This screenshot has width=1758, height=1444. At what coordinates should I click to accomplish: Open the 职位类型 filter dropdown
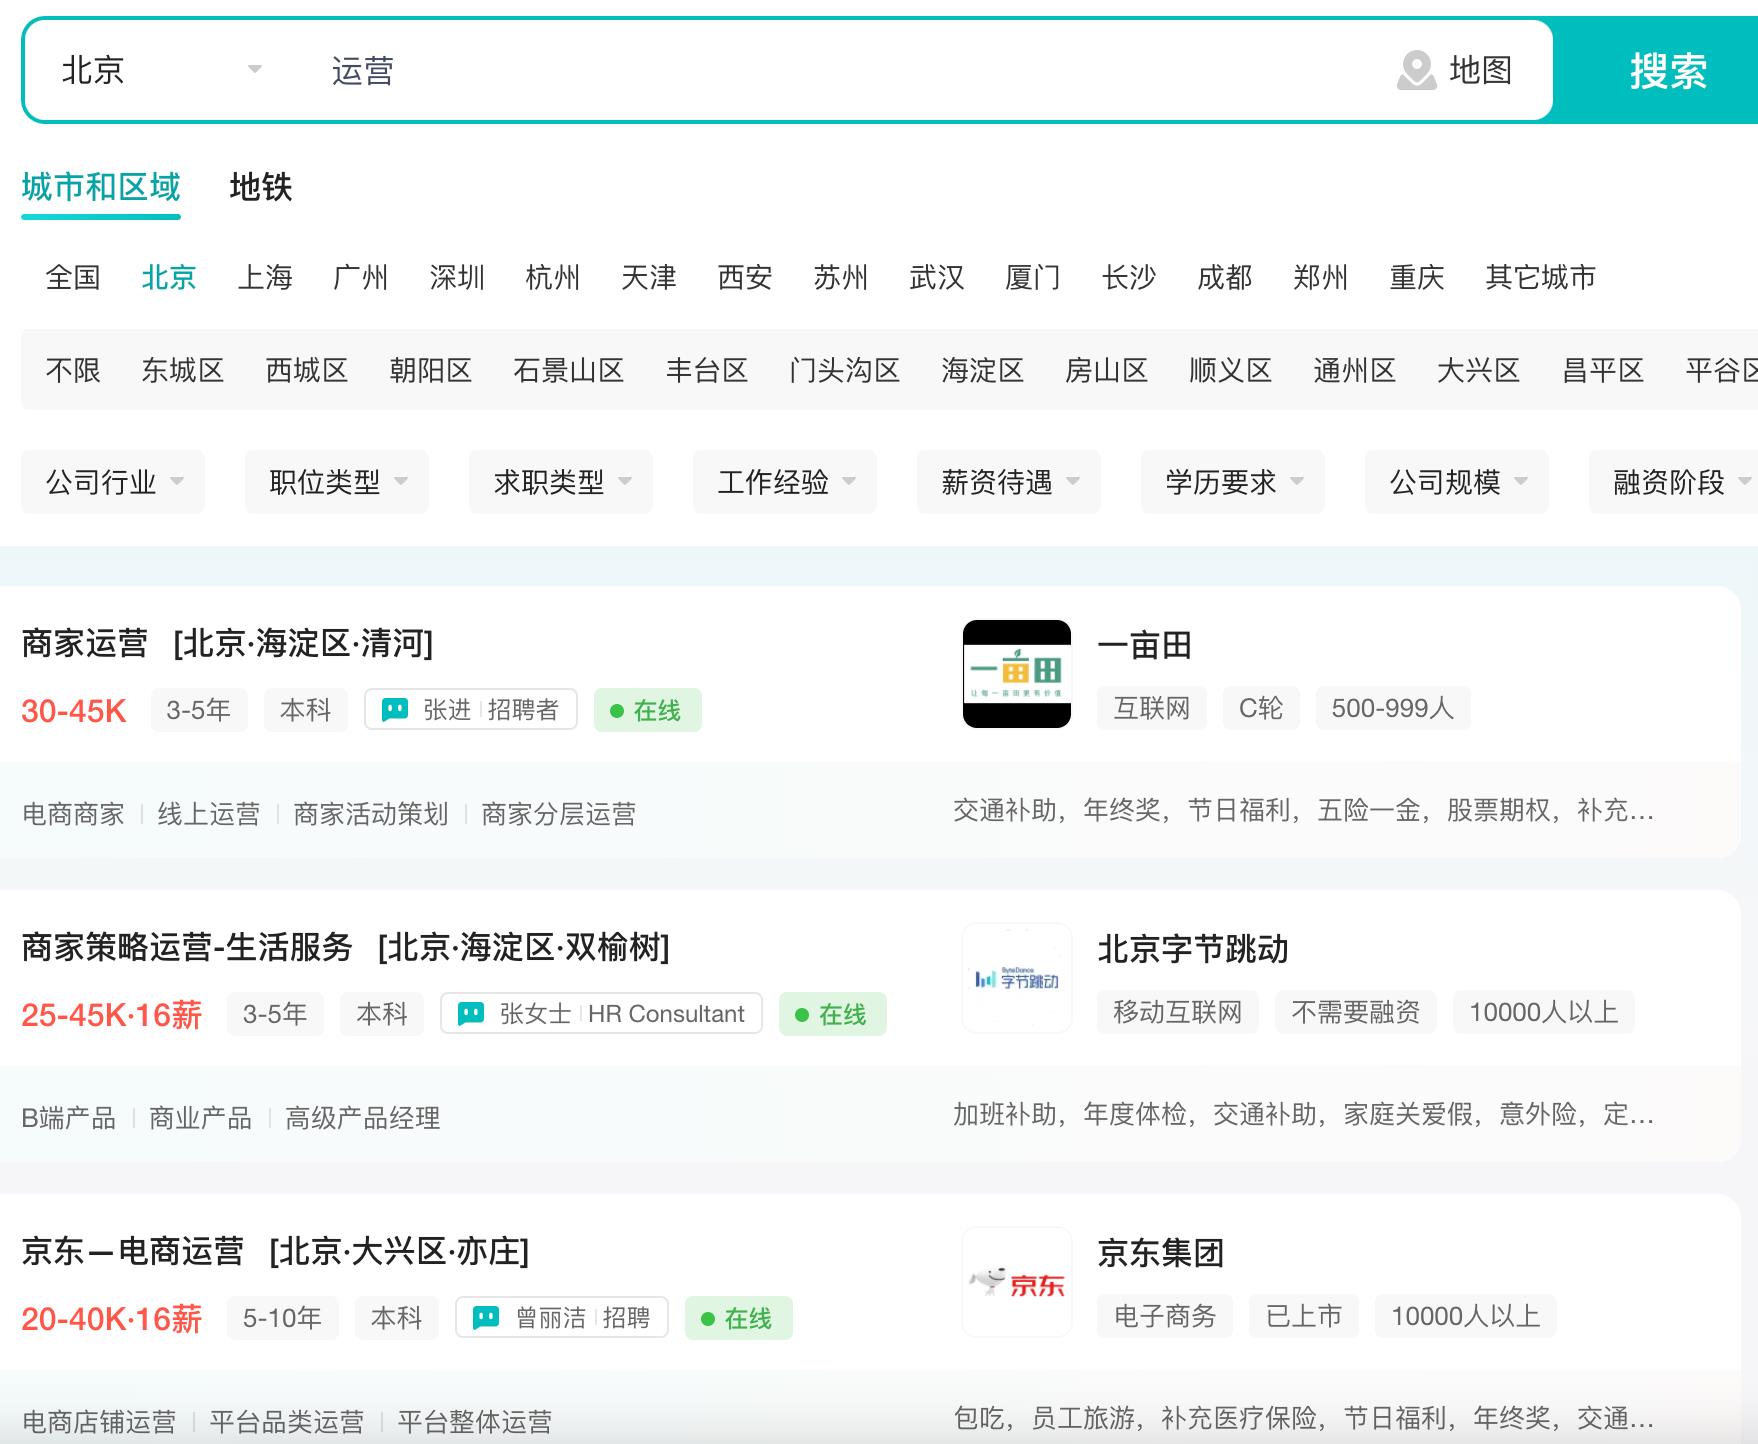click(337, 482)
